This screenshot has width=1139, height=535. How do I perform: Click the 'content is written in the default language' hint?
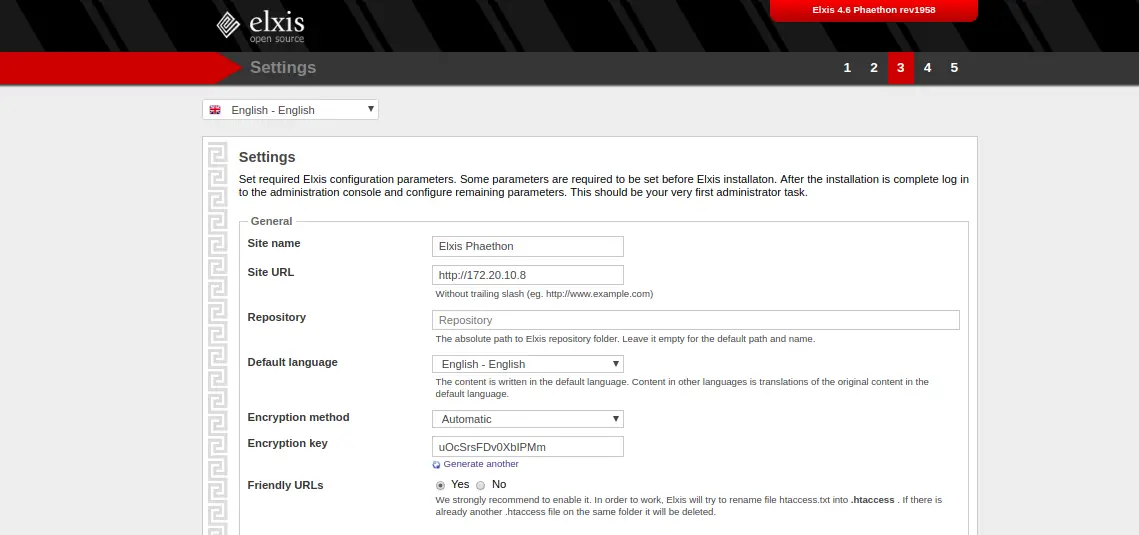tap(682, 388)
